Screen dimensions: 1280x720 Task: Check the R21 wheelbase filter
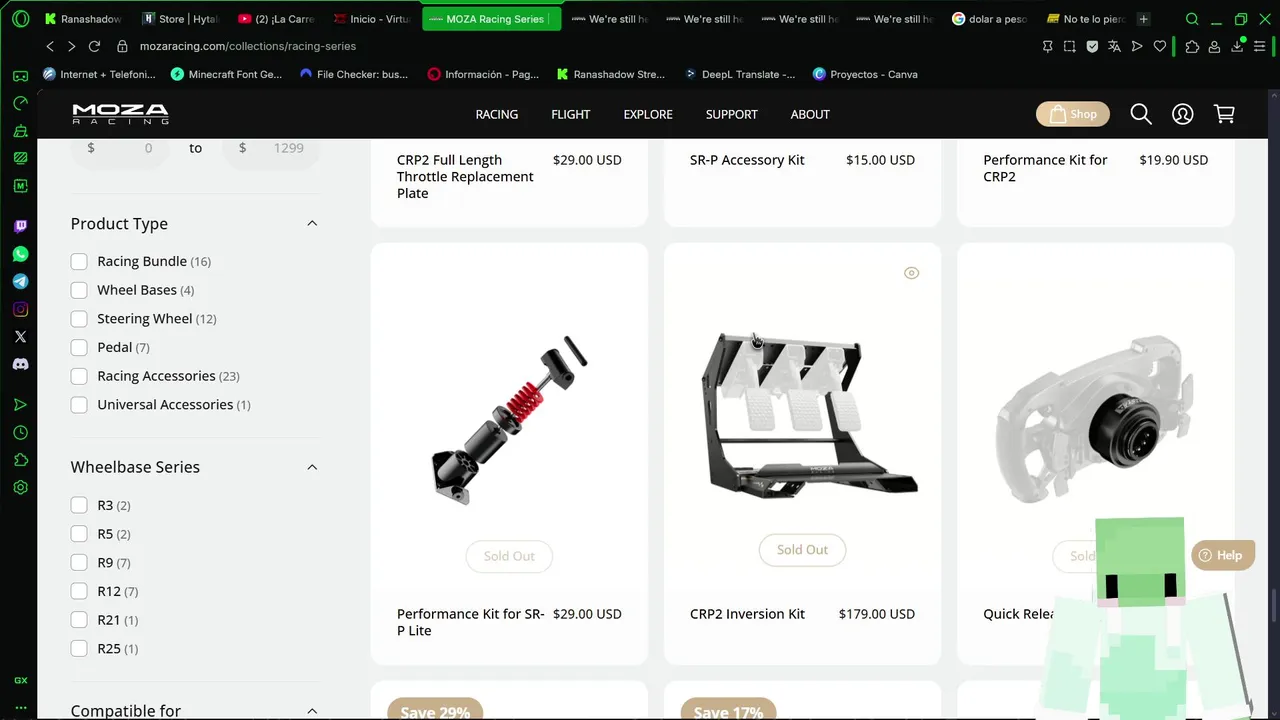pyautogui.click(x=79, y=620)
